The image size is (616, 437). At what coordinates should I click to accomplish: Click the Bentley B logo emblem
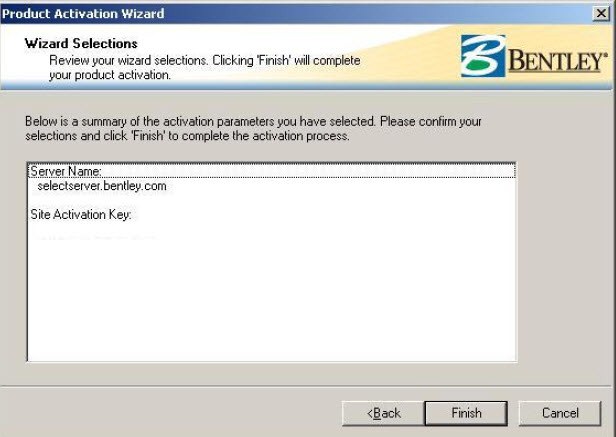[x=483, y=56]
